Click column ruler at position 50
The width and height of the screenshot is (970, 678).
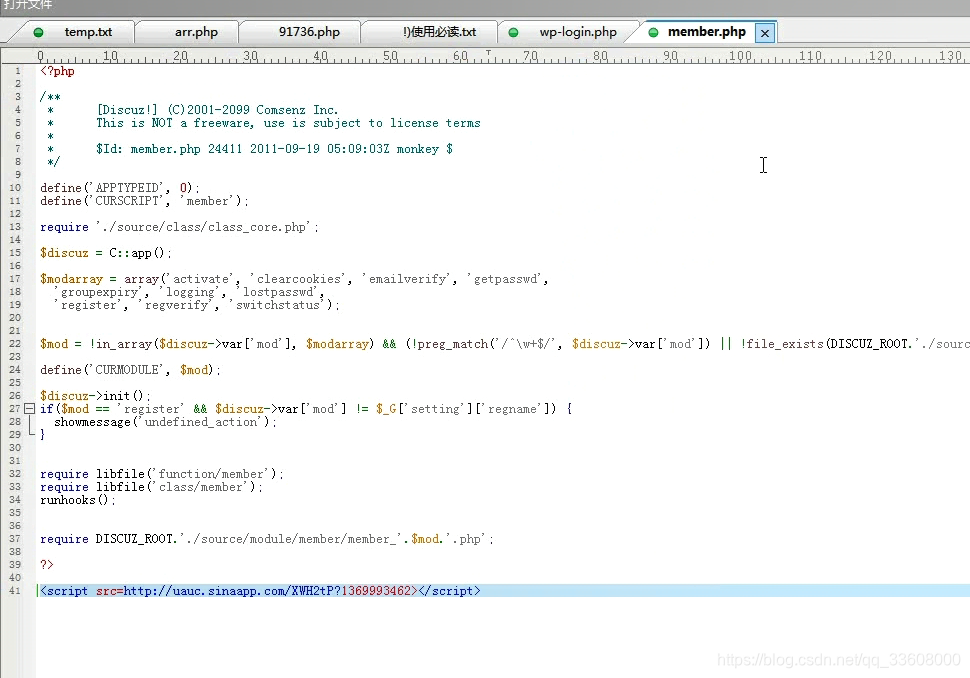tap(390, 56)
